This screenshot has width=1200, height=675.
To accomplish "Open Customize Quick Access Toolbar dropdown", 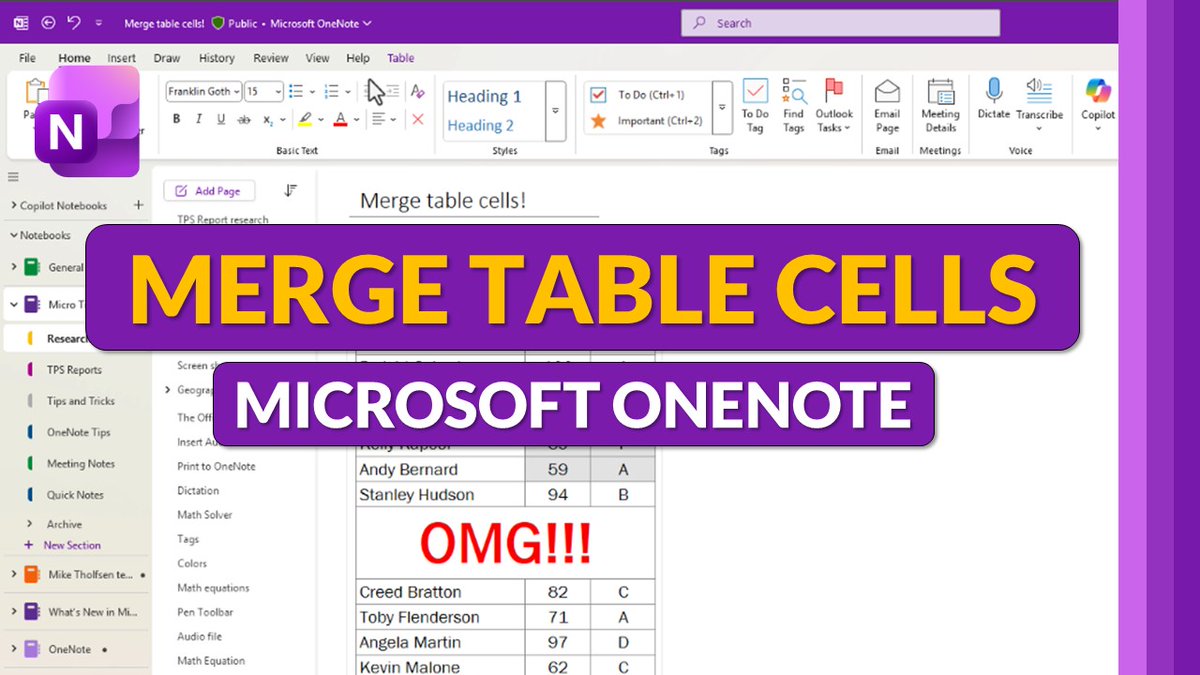I will click(x=98, y=23).
